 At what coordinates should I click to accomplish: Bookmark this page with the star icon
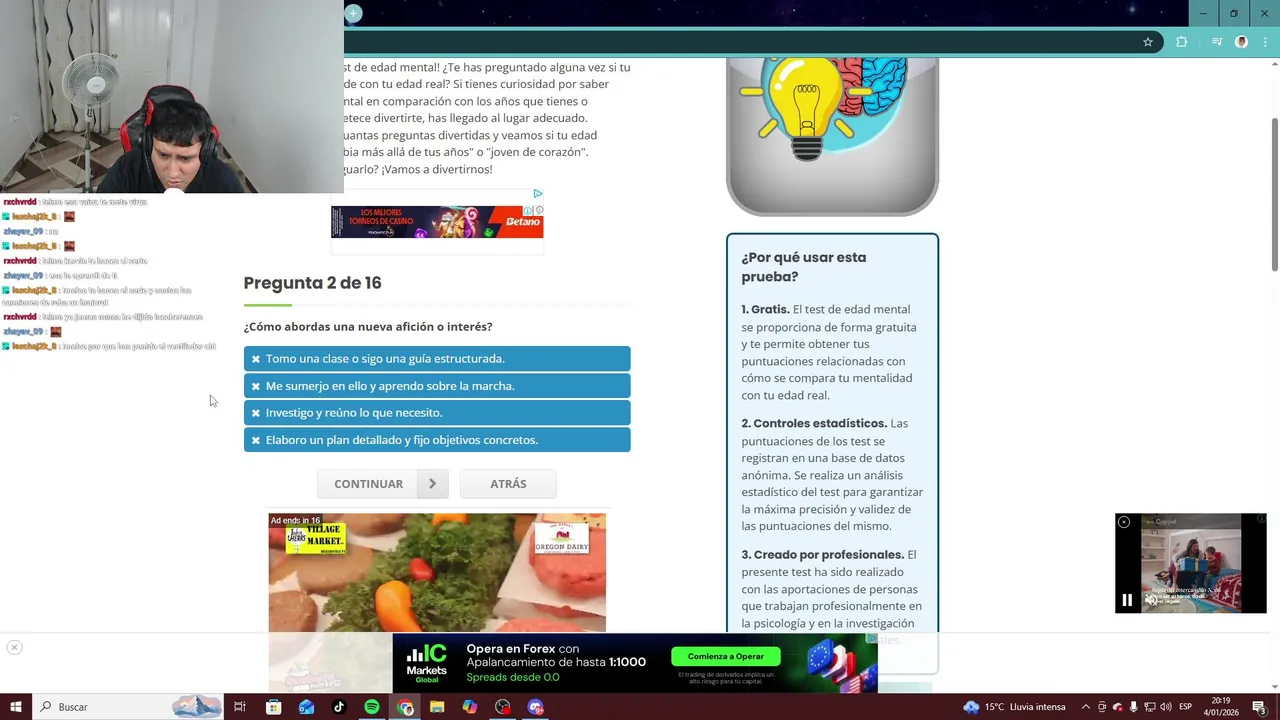[x=1148, y=42]
